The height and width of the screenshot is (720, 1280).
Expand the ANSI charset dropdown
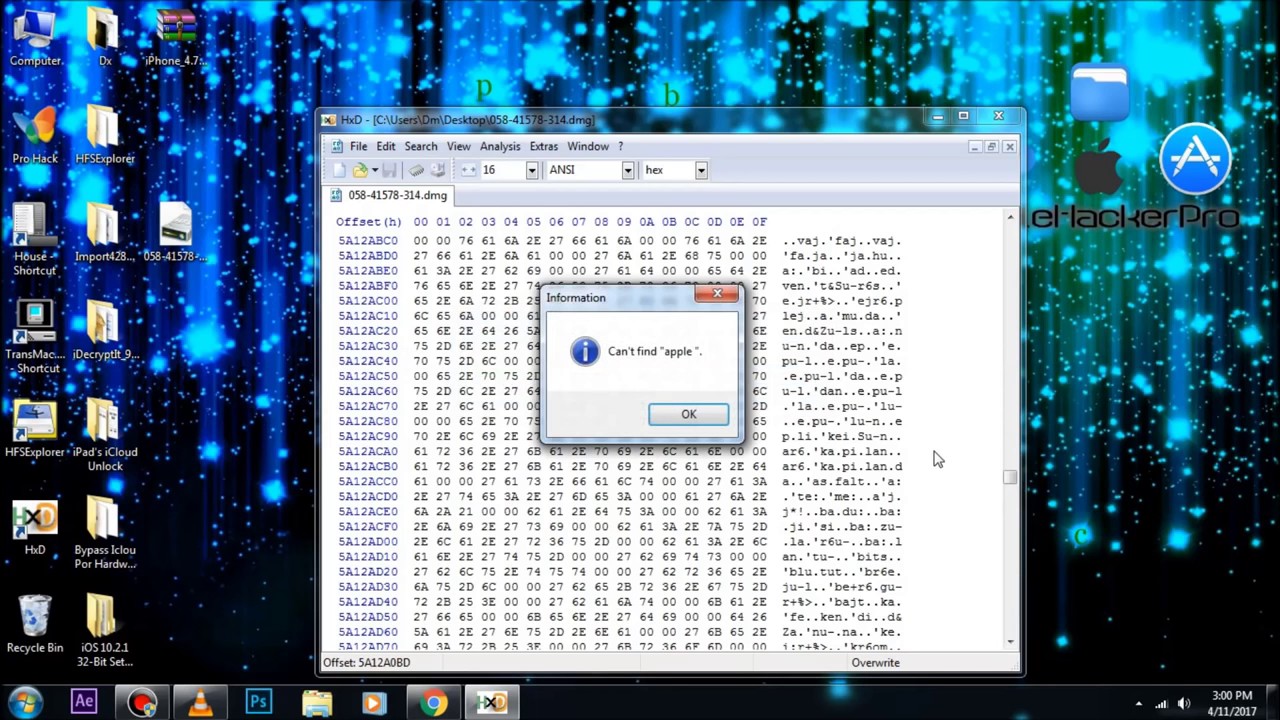coord(628,170)
